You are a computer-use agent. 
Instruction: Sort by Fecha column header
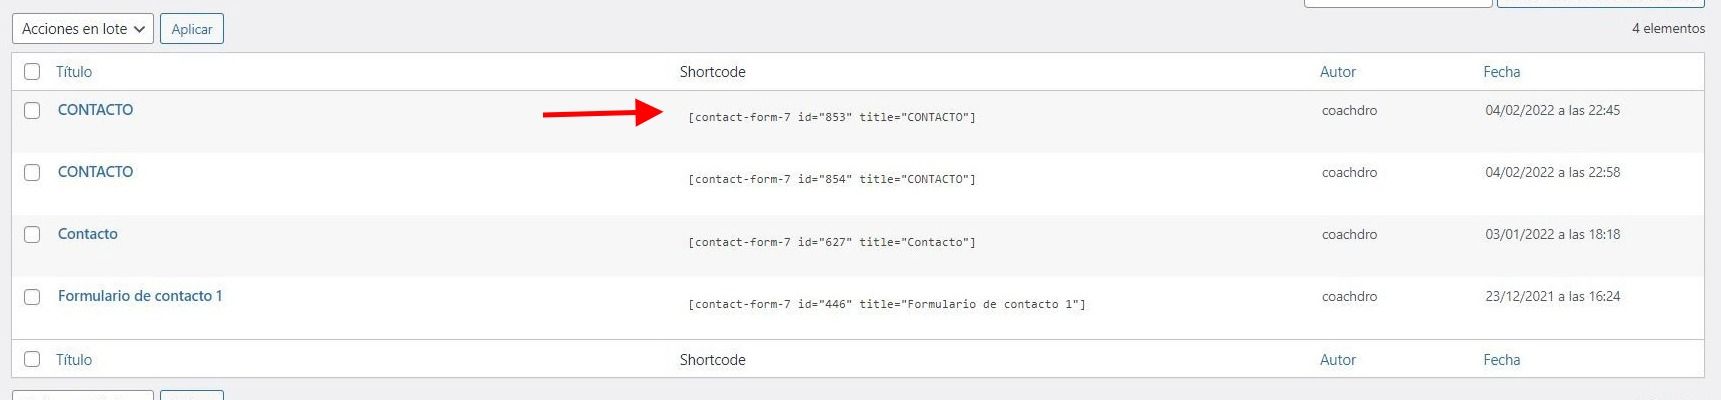(x=1502, y=72)
